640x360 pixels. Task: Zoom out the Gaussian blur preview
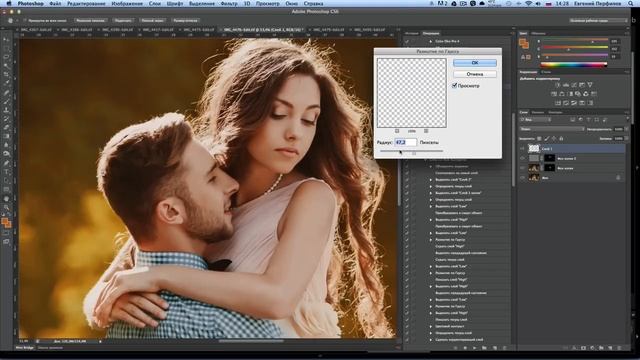click(x=397, y=131)
